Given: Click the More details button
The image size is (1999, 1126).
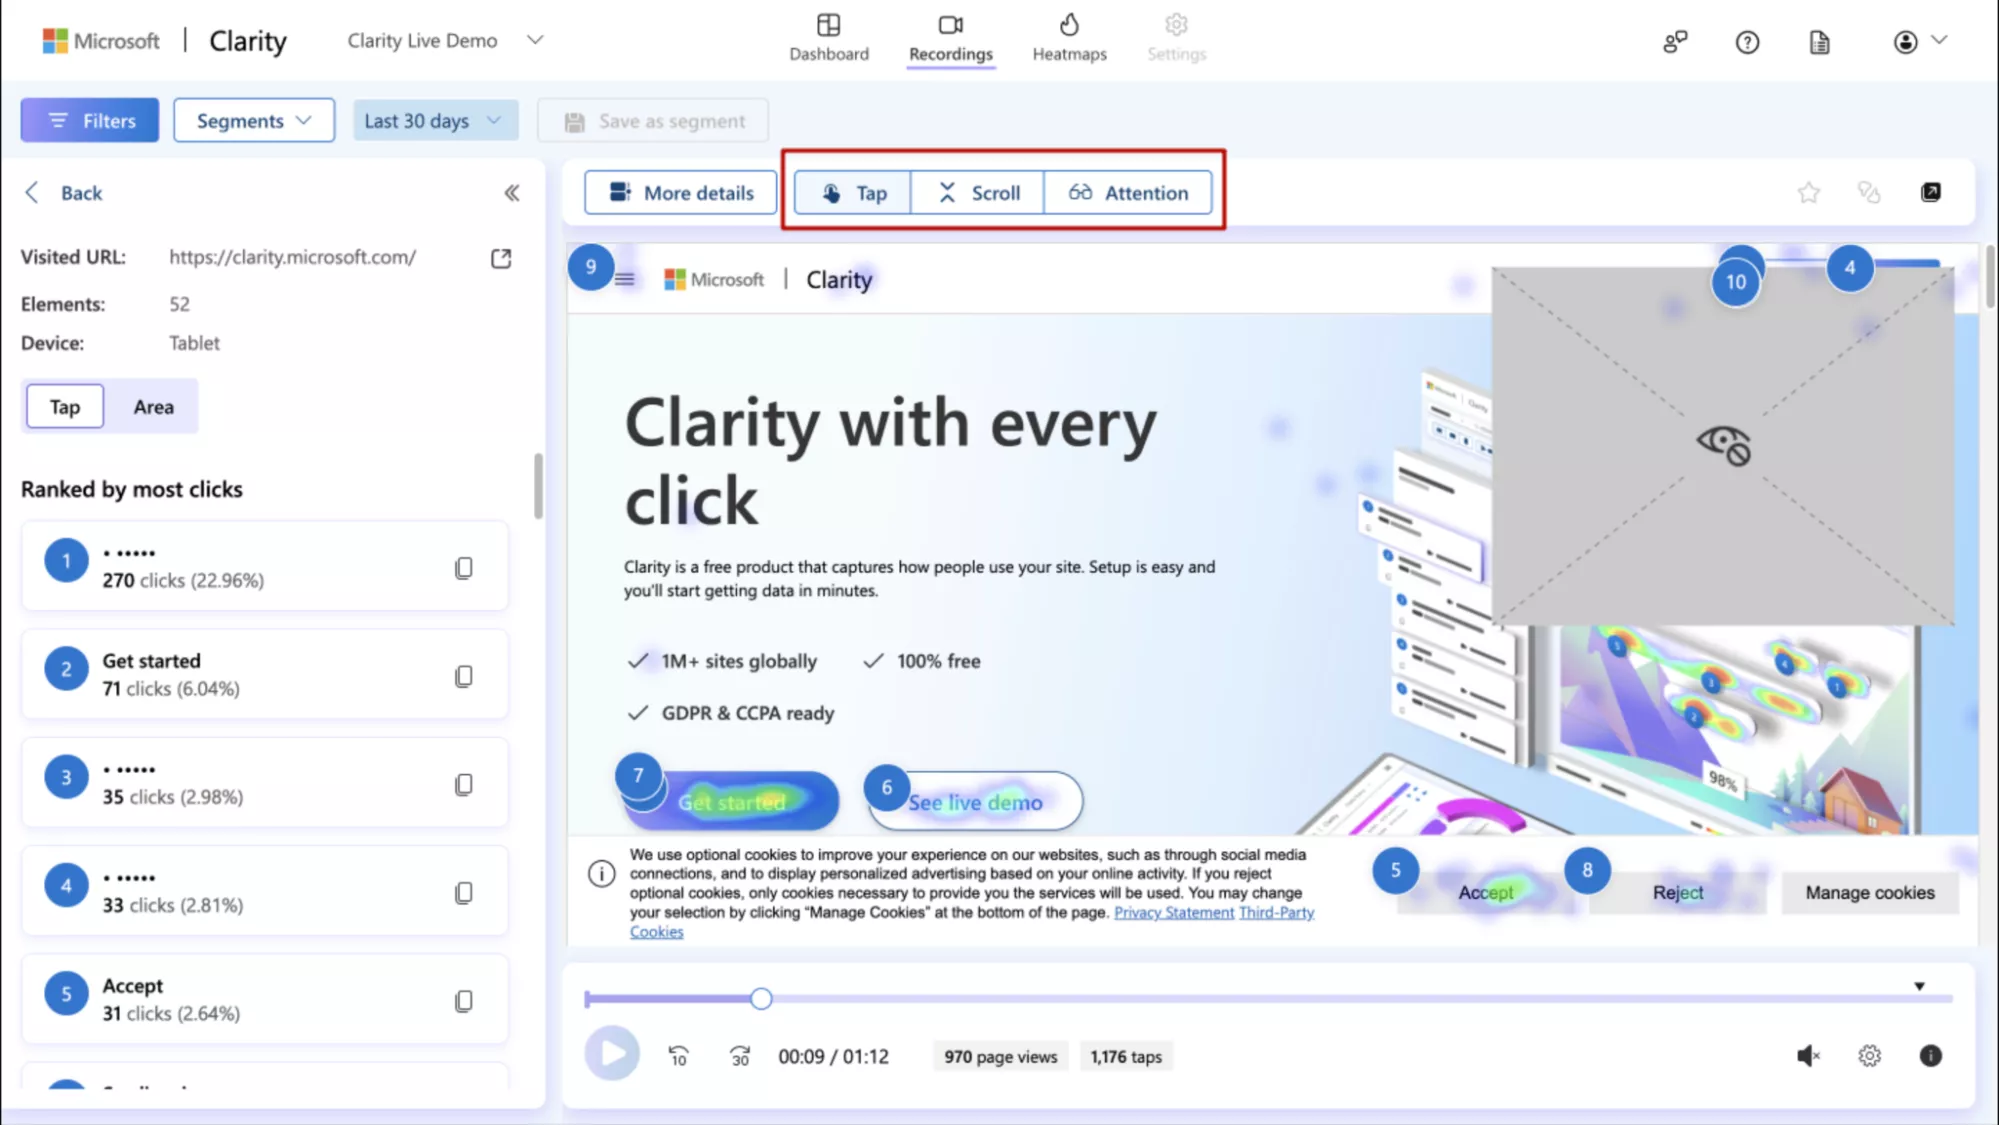Looking at the screenshot, I should [681, 193].
